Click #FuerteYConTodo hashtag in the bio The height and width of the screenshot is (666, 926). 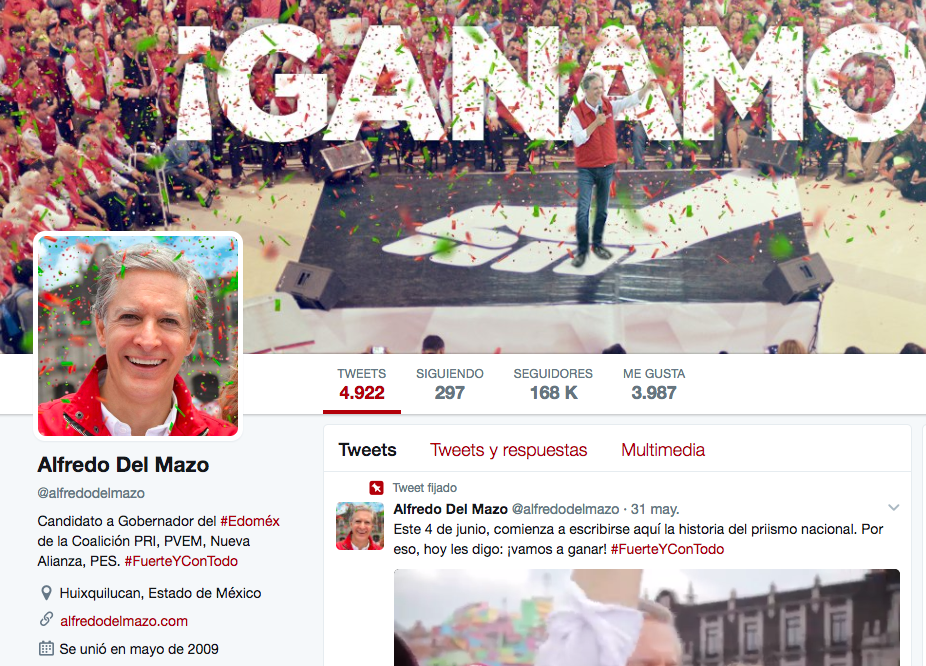[x=181, y=561]
